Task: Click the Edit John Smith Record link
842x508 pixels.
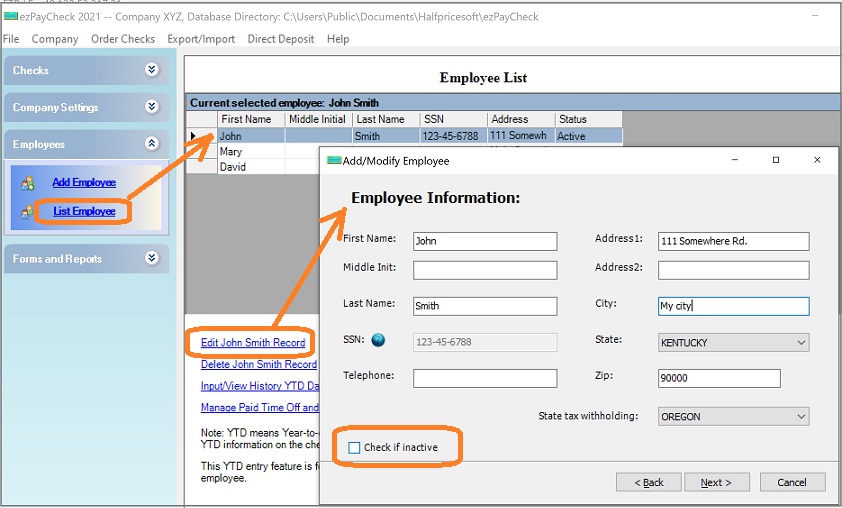Action: (252, 343)
